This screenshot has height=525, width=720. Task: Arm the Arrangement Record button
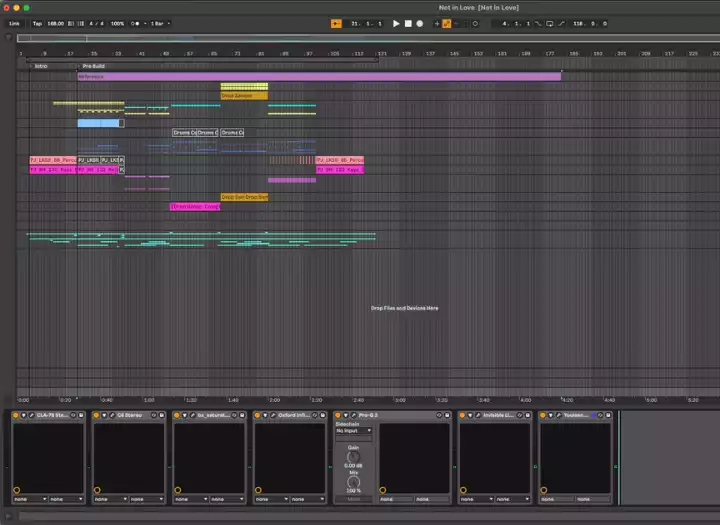[420, 23]
